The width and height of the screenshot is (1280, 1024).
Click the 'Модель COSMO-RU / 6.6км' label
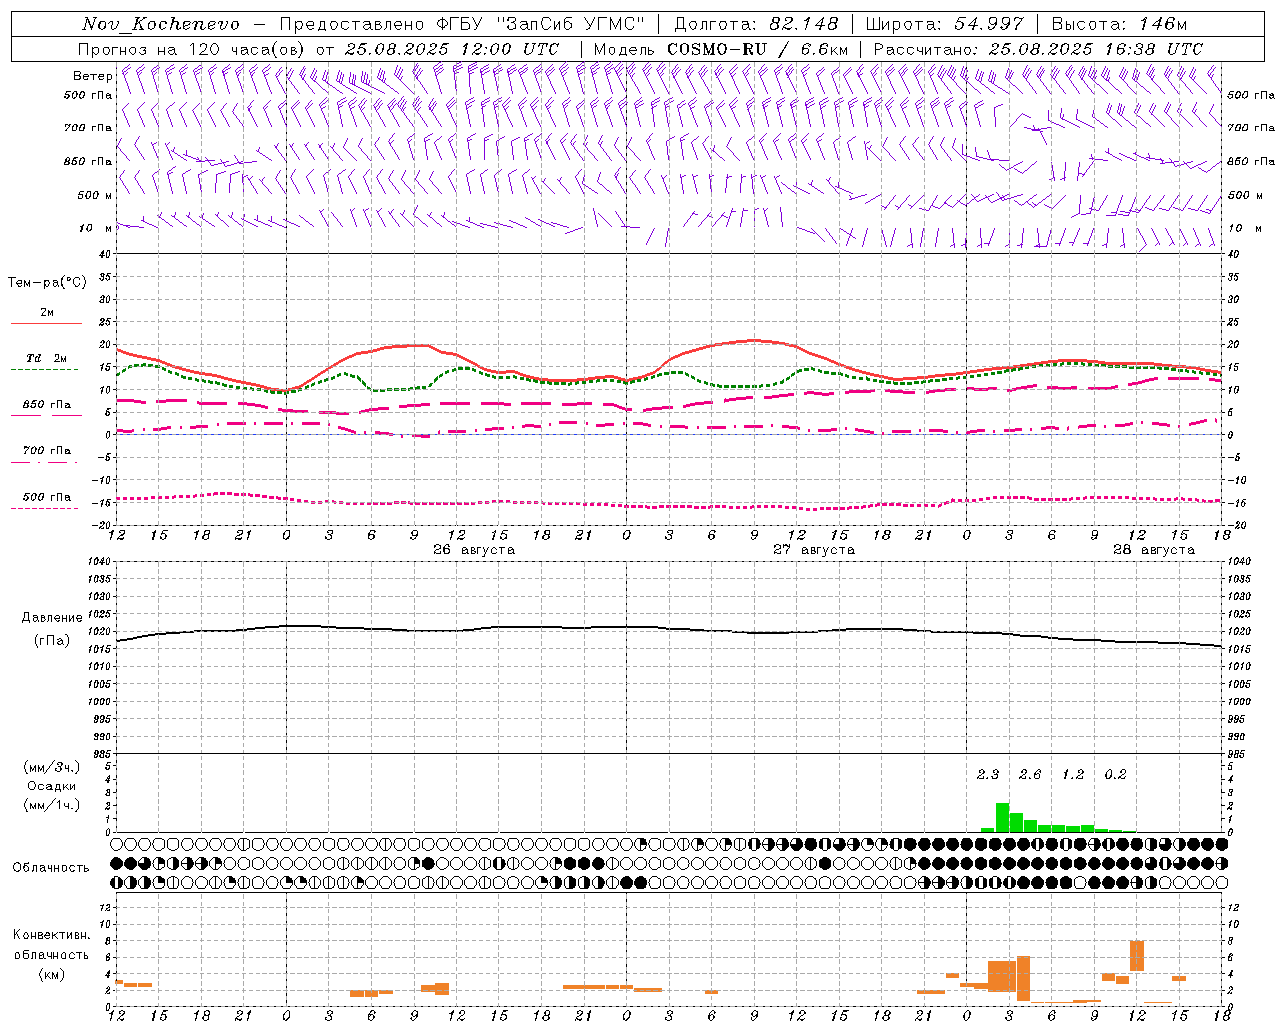[721, 49]
